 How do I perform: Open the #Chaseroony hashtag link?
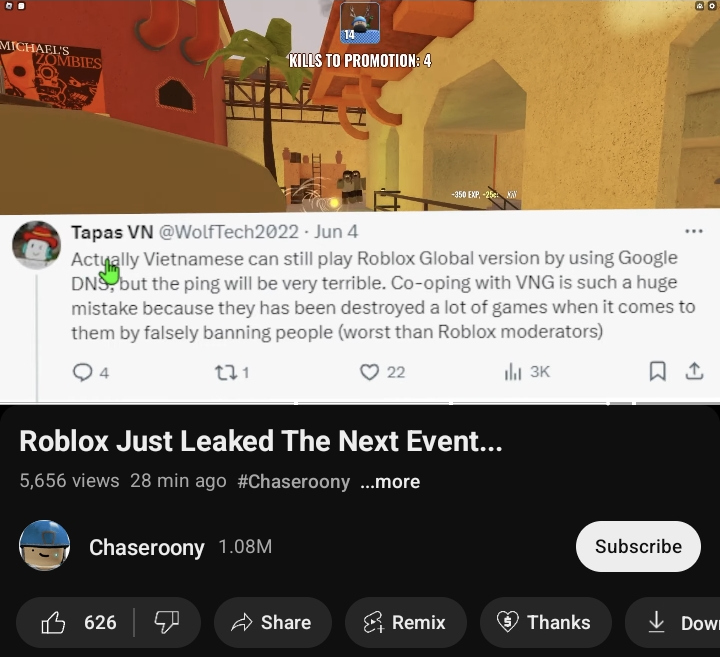[x=294, y=482]
